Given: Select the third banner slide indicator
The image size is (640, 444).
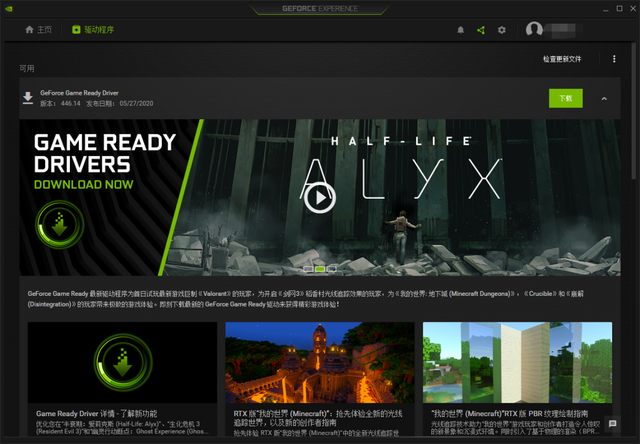Looking at the screenshot, I should (331, 269).
